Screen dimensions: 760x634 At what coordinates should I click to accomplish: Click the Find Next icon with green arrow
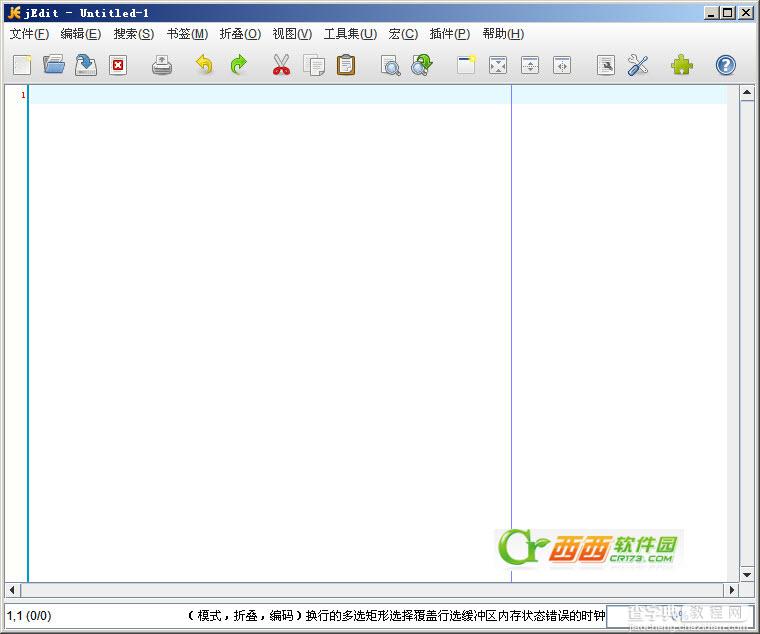[422, 65]
